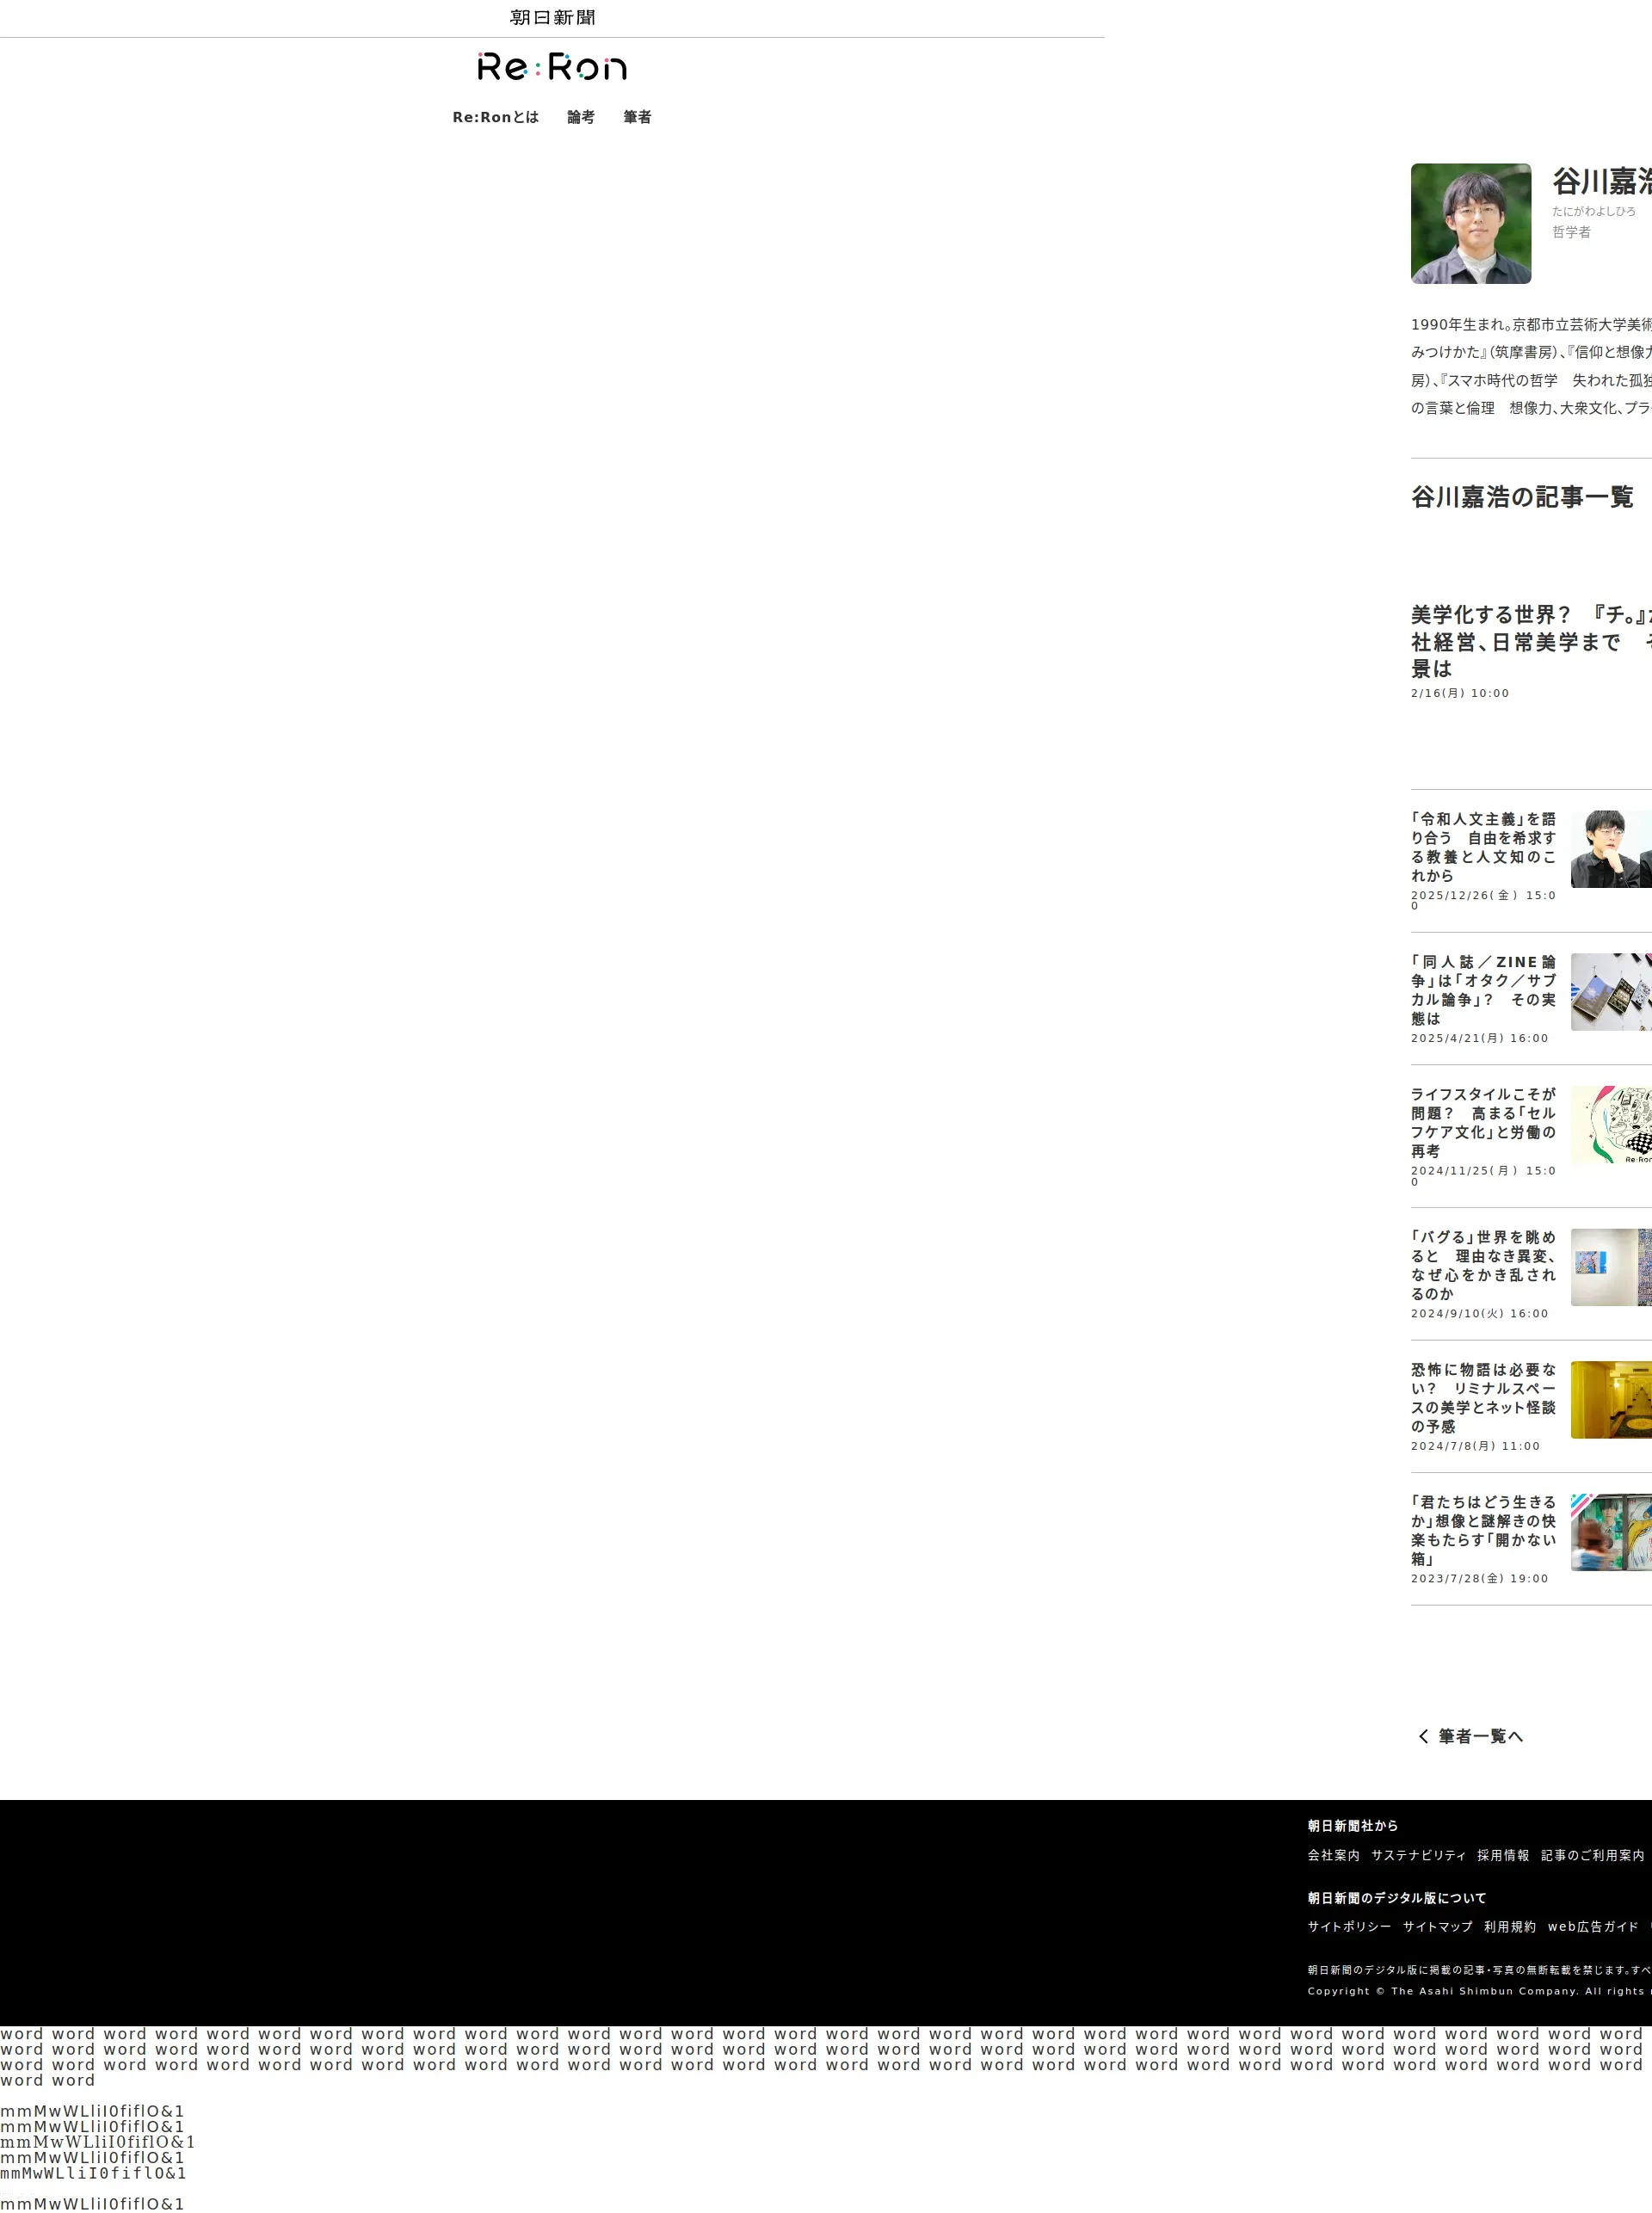Image resolution: width=1652 pixels, height=2213 pixels.
Task: Click the yellow corridor リミナルスペース thumbnail
Action: coord(1611,1399)
